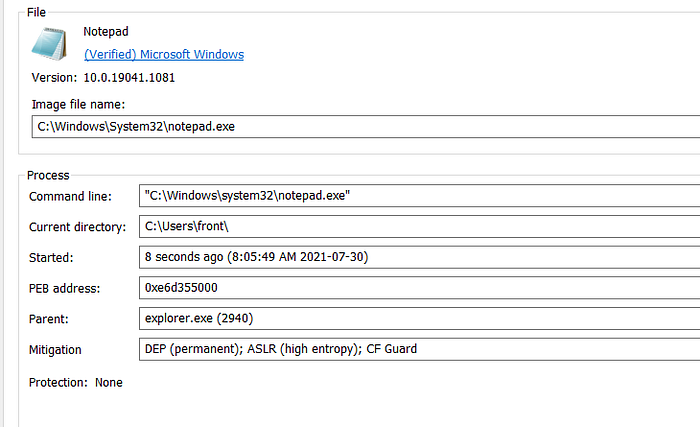
Task: Click the Protection: None value
Action: [108, 383]
